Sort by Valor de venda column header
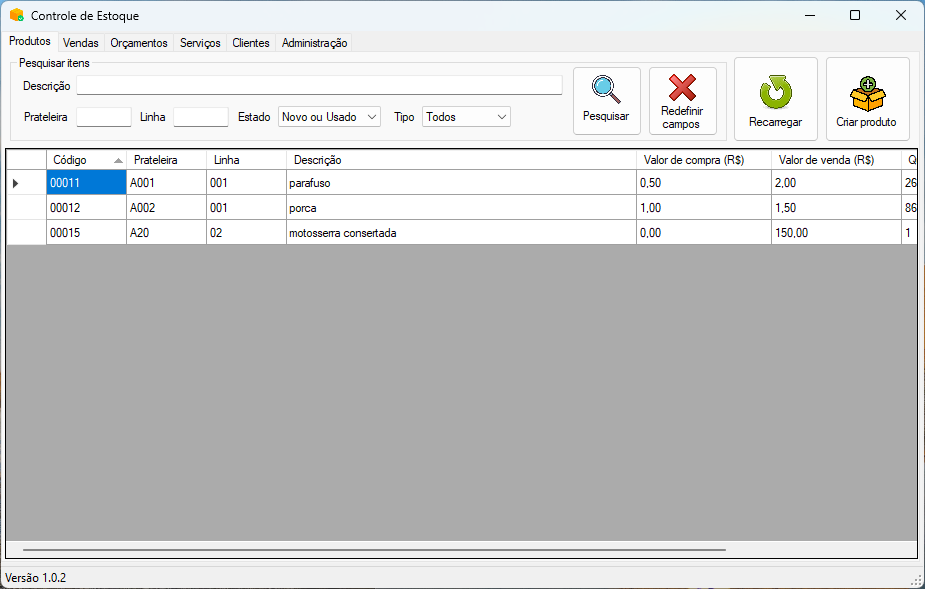 [x=835, y=160]
